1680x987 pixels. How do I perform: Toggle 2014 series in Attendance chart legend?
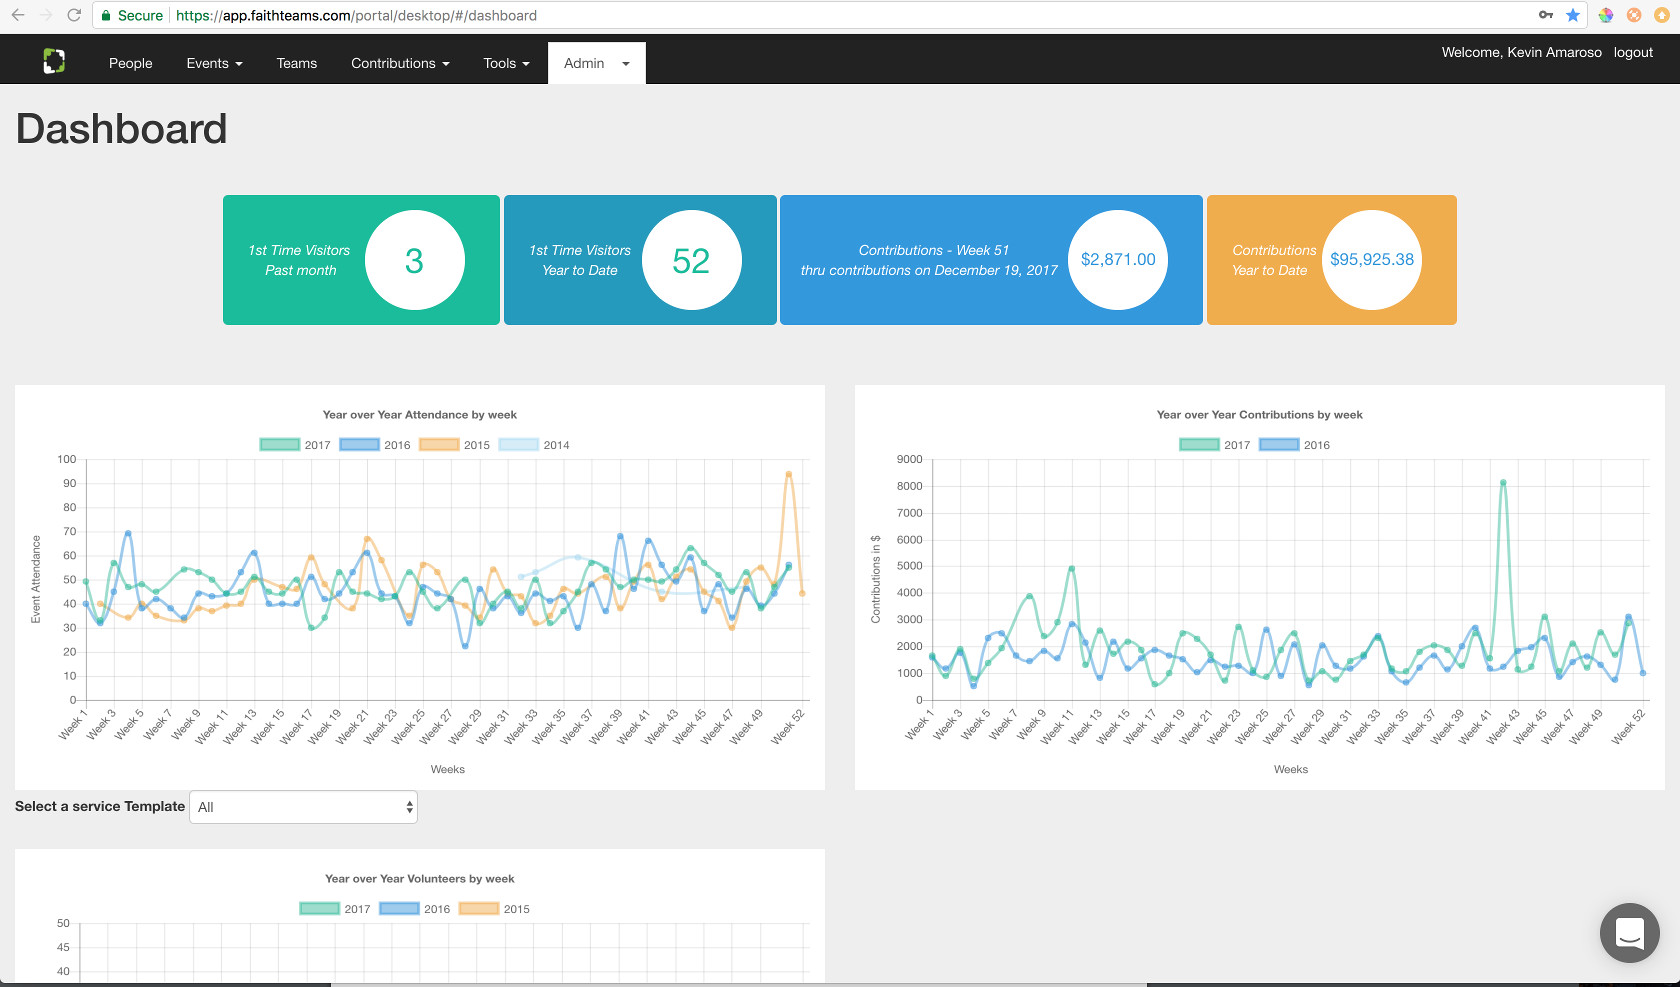pyautogui.click(x=534, y=445)
